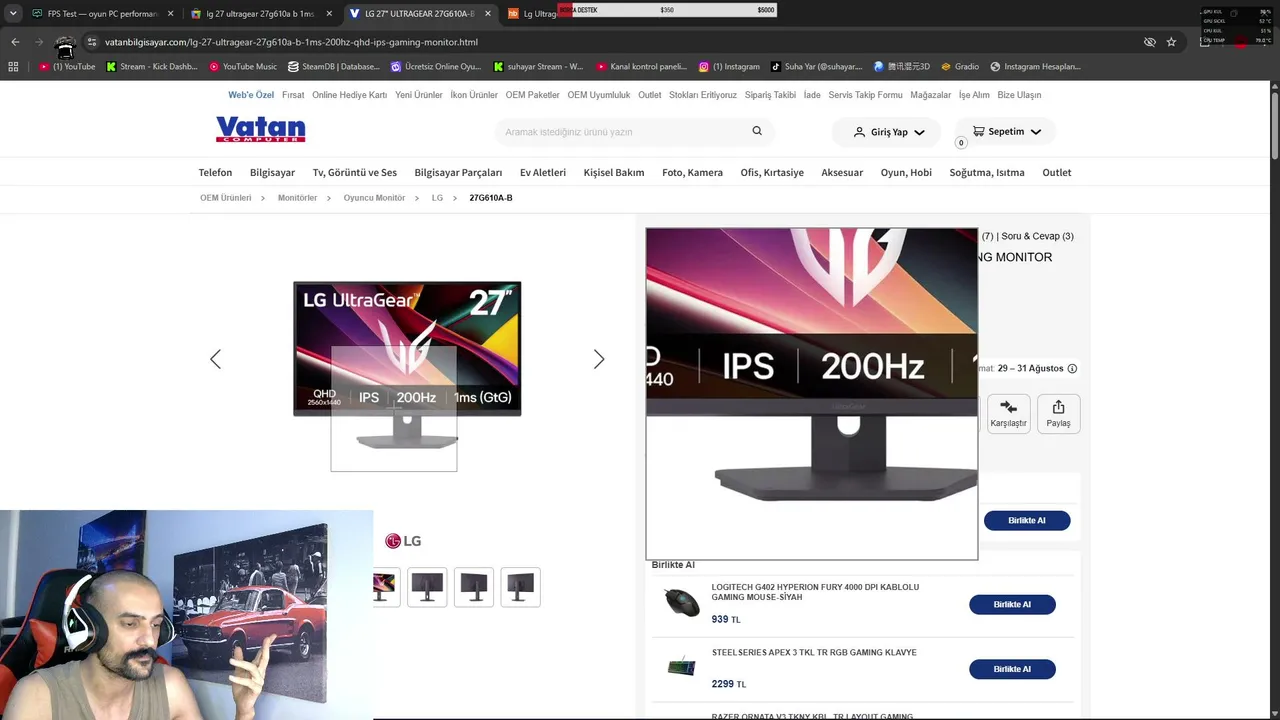Image resolution: width=1280 pixels, height=720 pixels.
Task: Click the main LG UltraGear product image
Action: 407,365
